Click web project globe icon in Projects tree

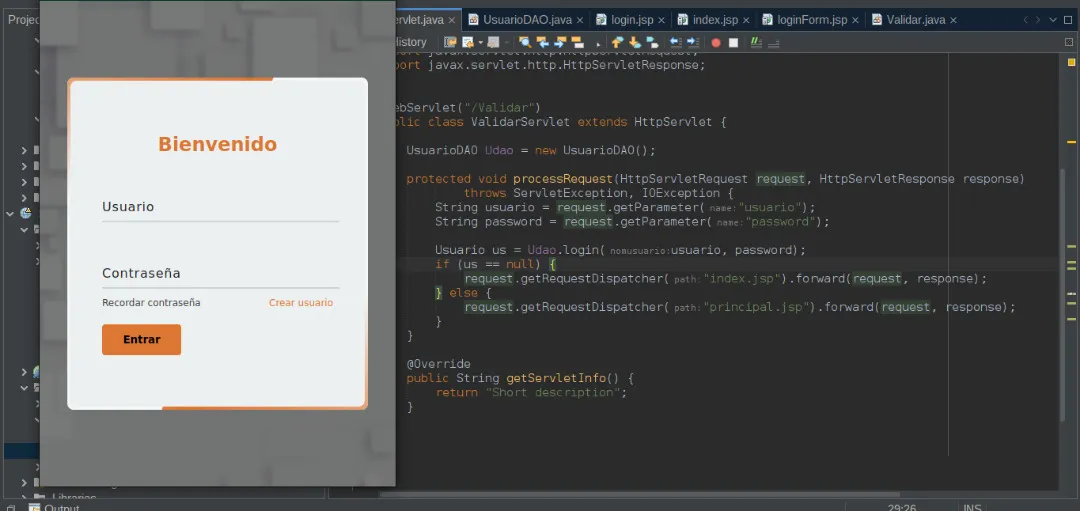click(x=25, y=213)
